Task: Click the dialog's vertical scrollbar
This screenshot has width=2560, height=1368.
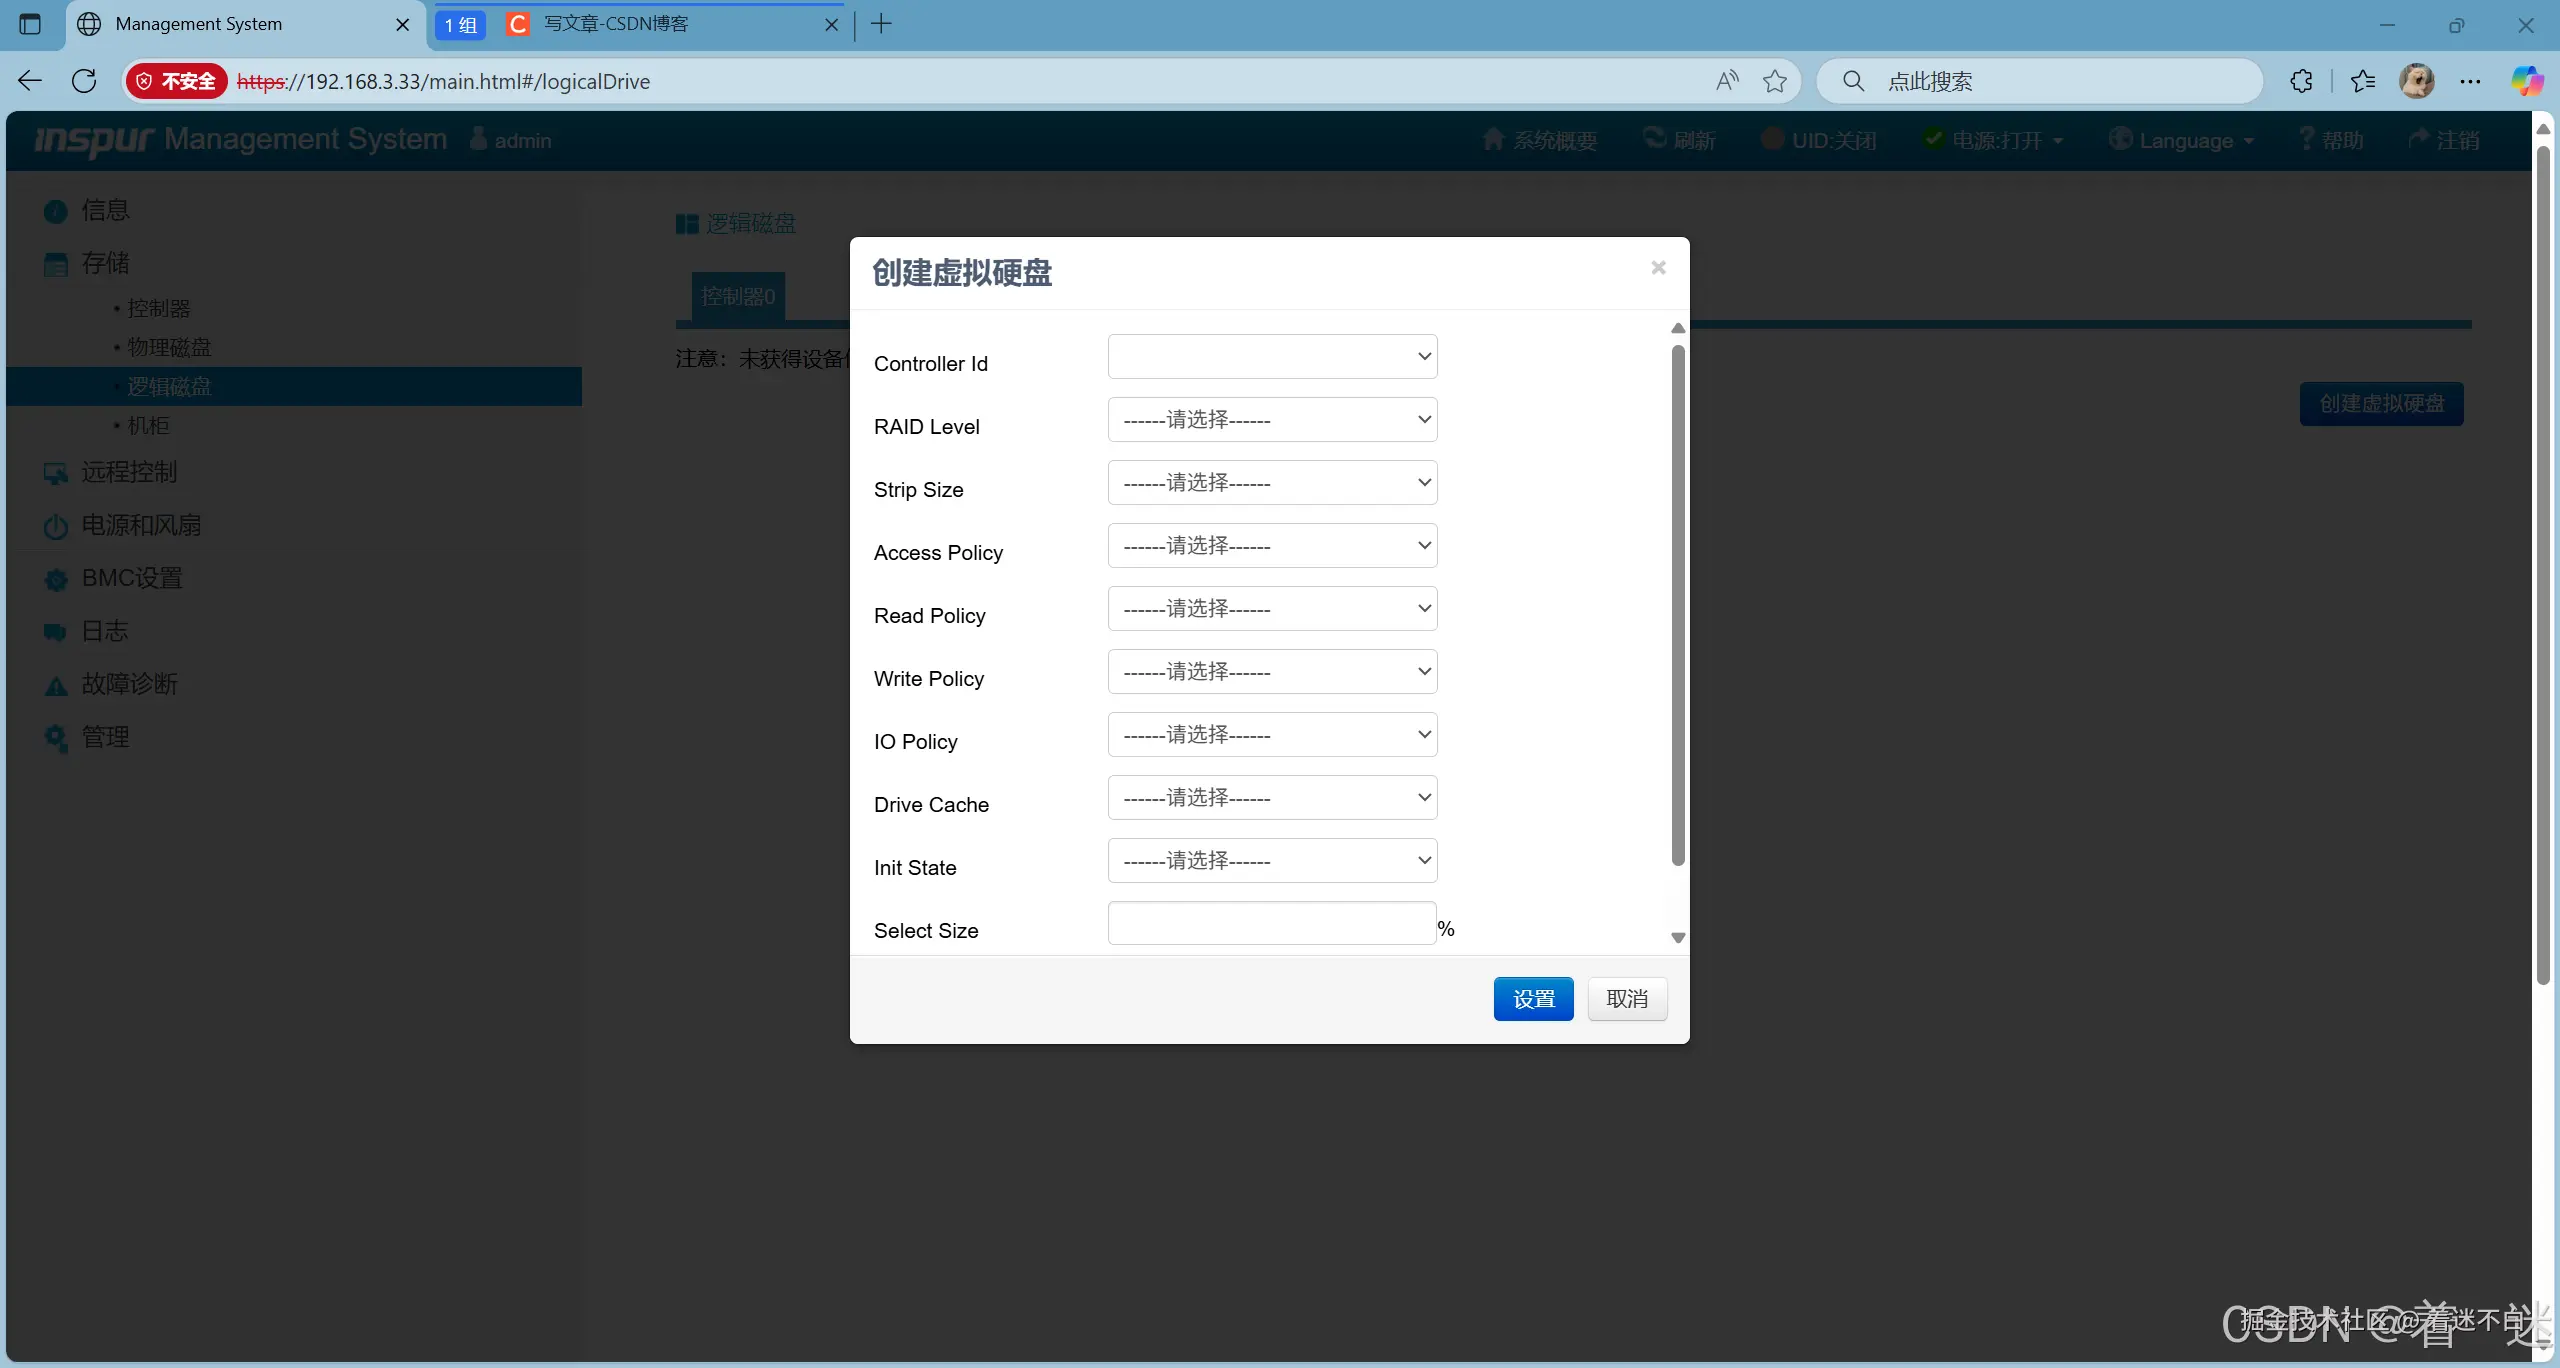Action: (1678, 605)
